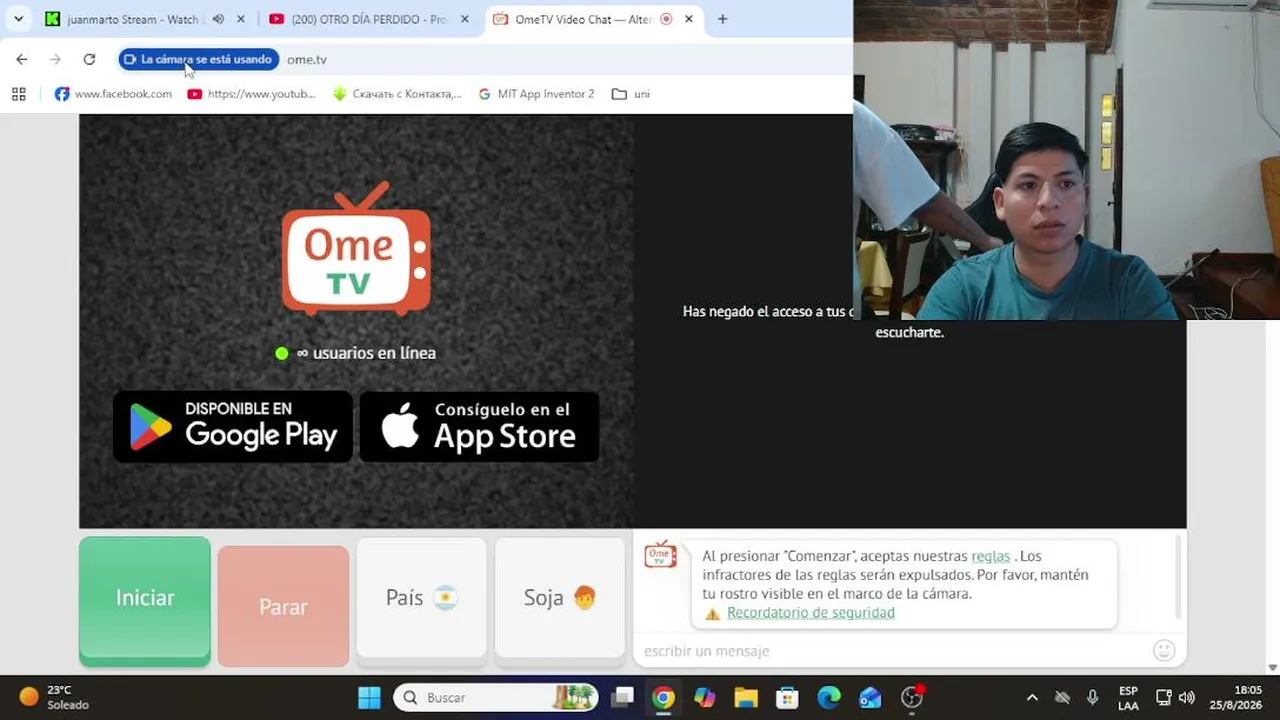Click the OmeTV avatar icon in the chat
The image size is (1280, 720).
660,555
